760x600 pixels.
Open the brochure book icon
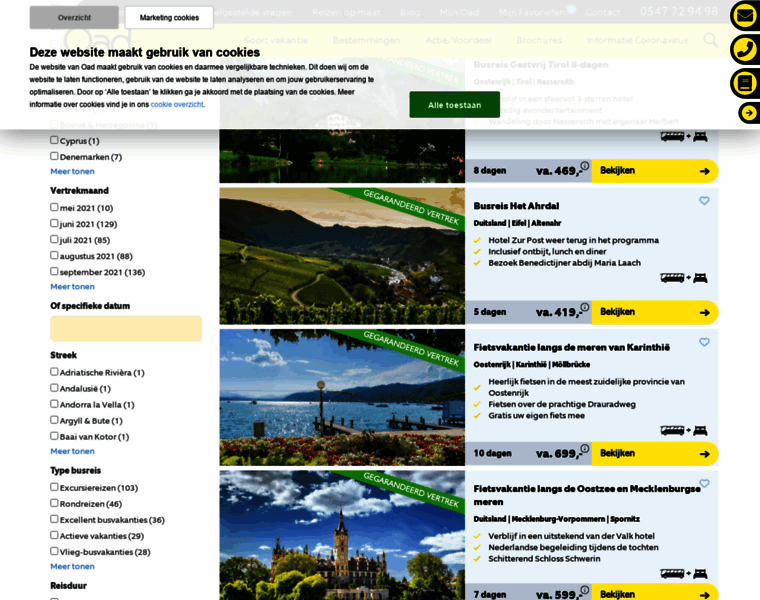pos(745,83)
